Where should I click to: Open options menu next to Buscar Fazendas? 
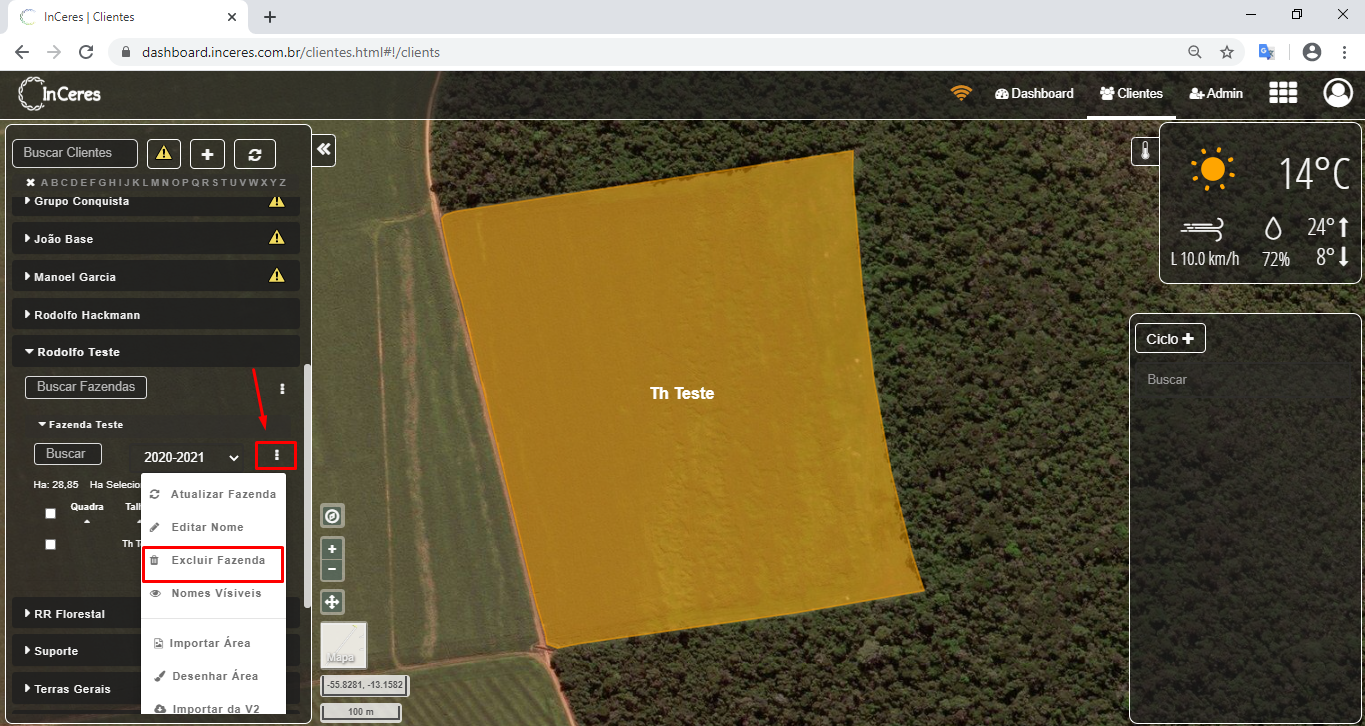pyautogui.click(x=282, y=388)
